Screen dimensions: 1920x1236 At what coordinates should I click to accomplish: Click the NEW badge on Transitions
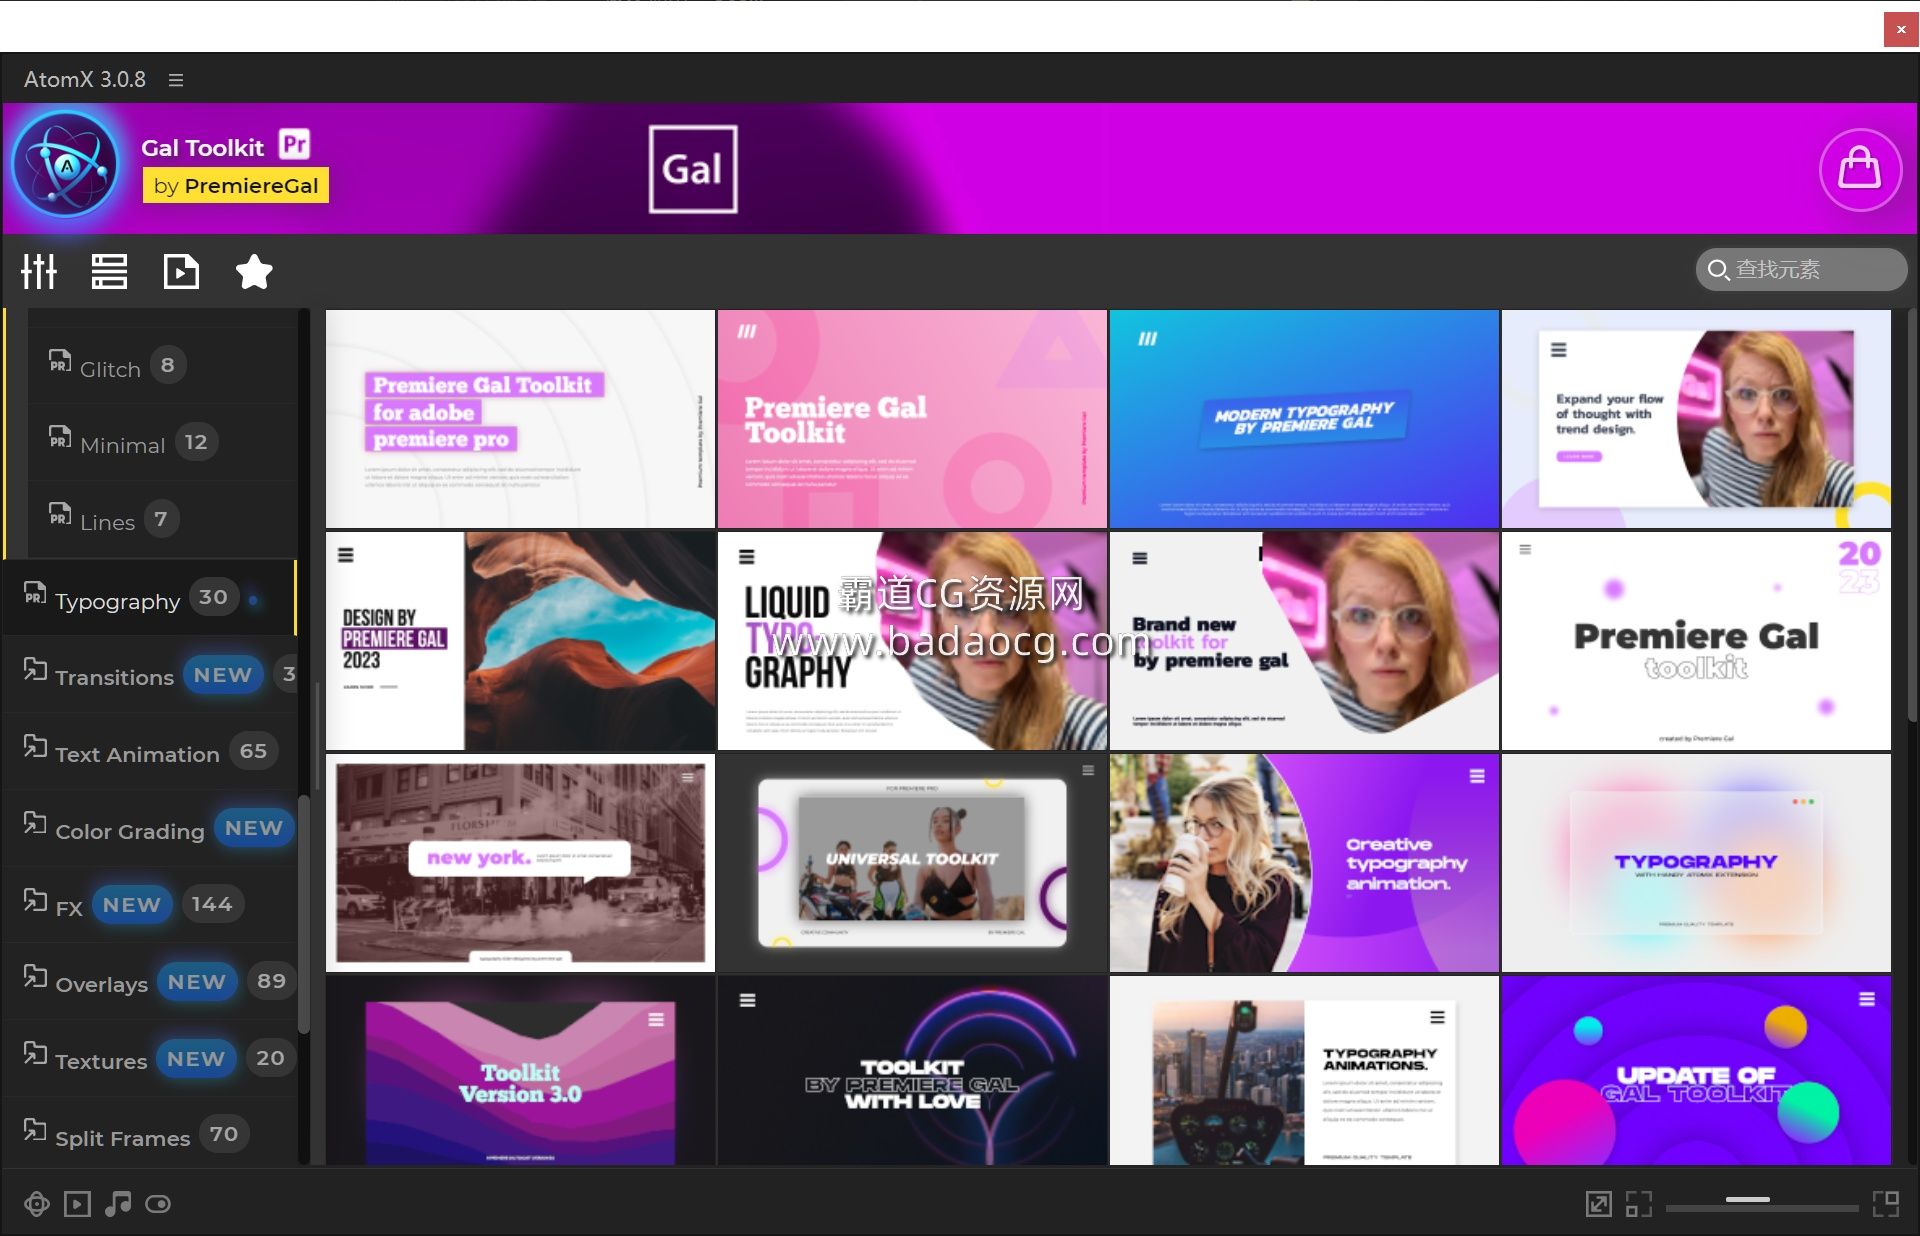coord(222,675)
